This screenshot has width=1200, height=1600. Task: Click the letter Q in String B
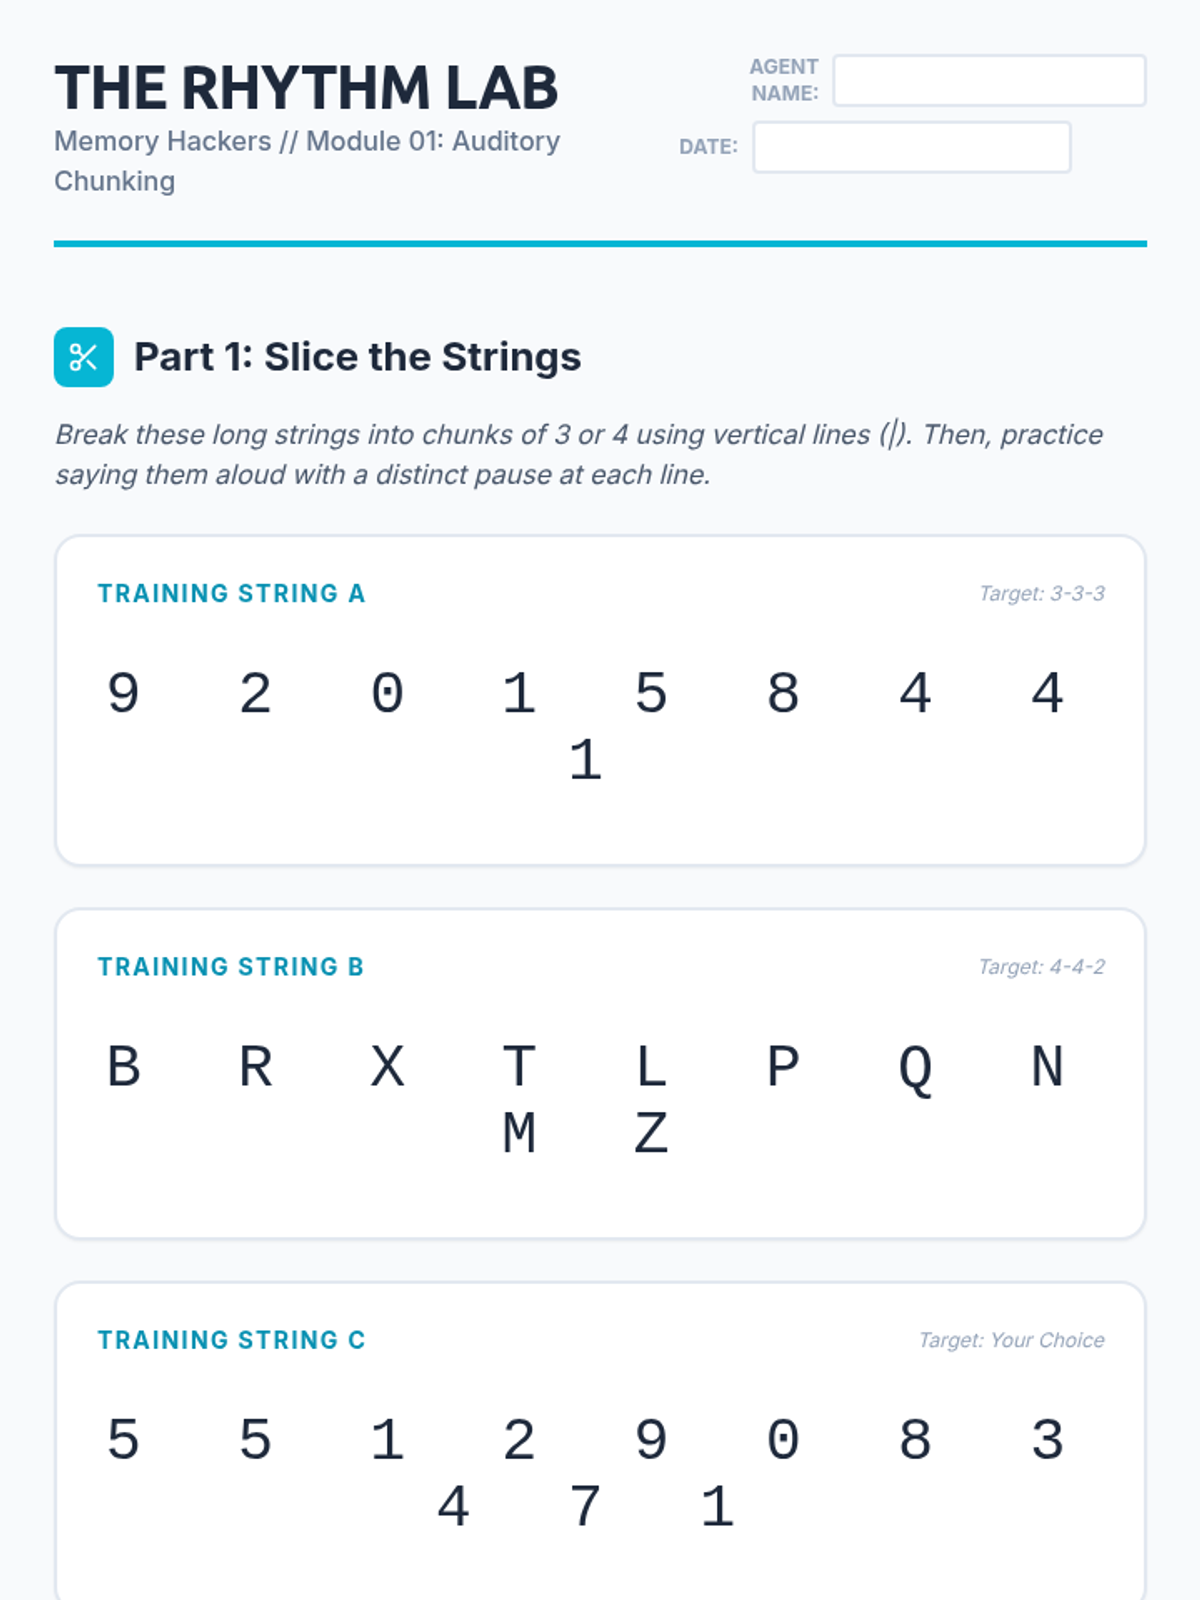coord(915,1069)
